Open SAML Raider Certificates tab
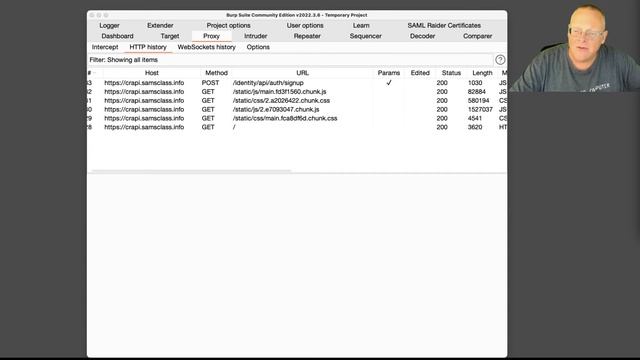Image resolution: width=640 pixels, height=360 pixels. point(444,25)
